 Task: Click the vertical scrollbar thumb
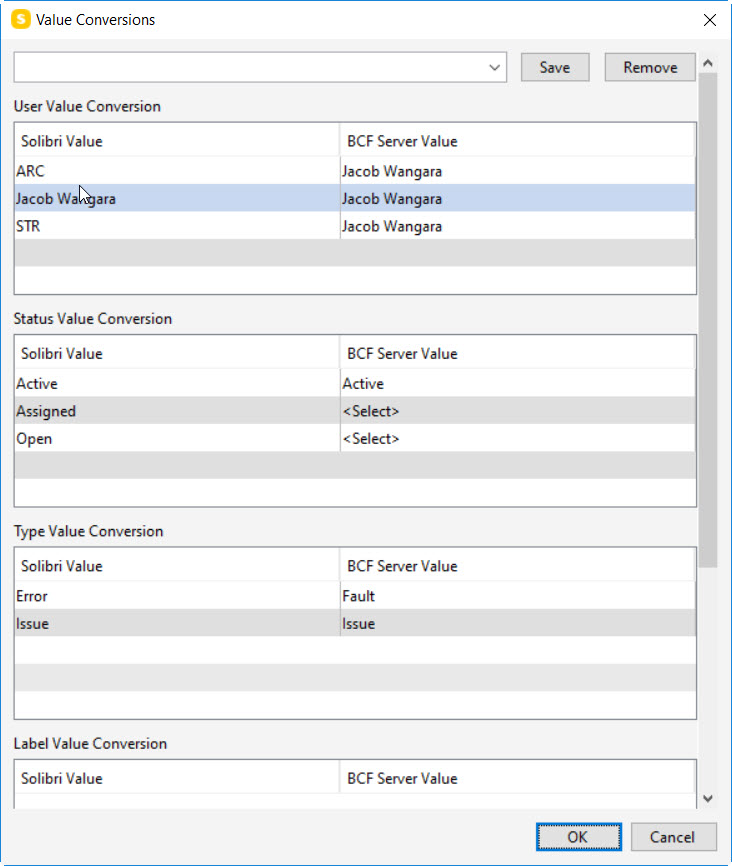pyautogui.click(x=708, y=320)
